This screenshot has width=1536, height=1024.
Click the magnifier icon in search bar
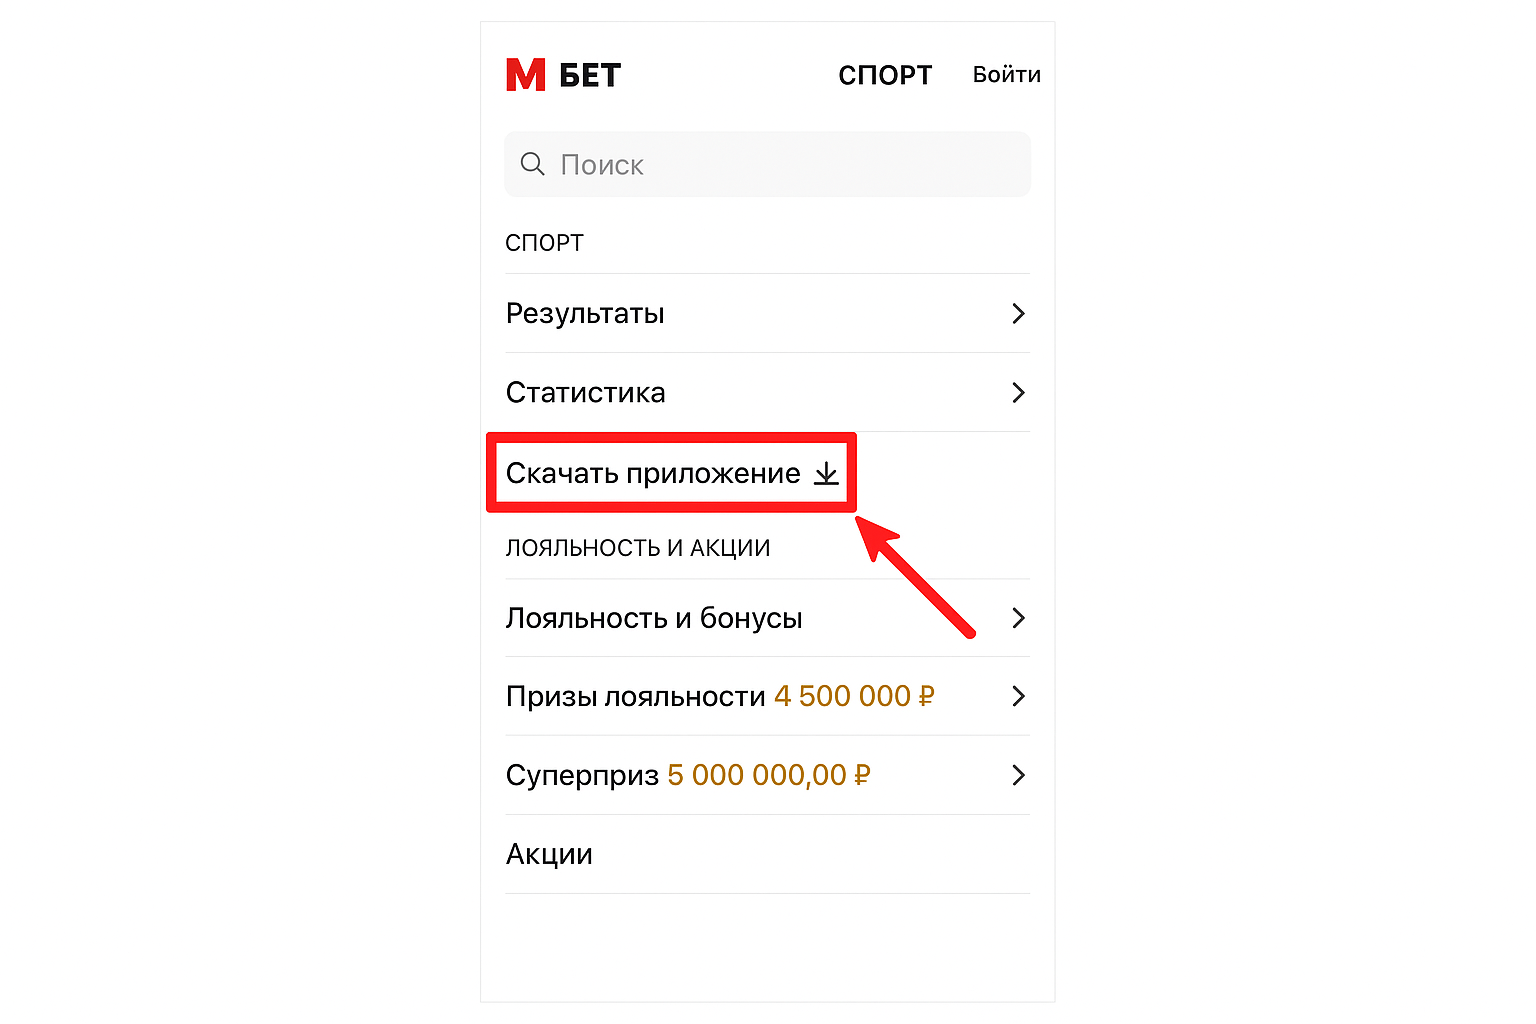click(532, 164)
